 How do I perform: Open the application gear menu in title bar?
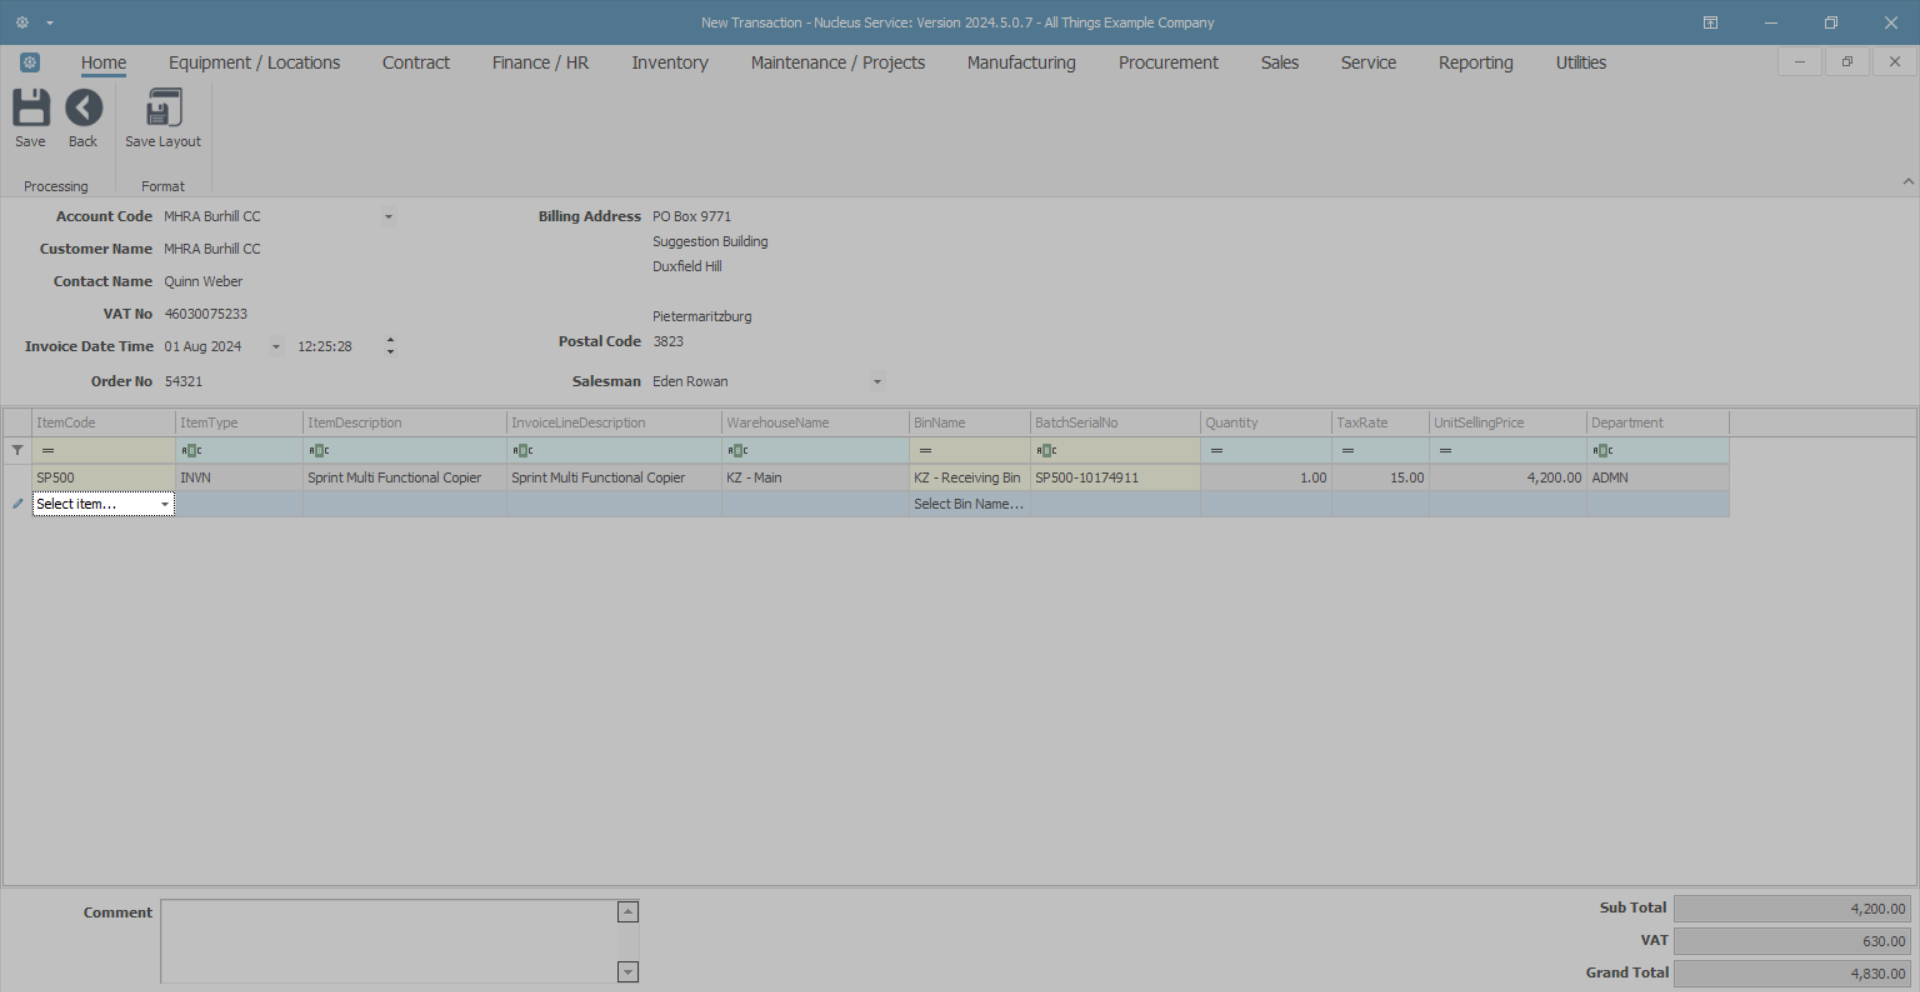pos(22,22)
